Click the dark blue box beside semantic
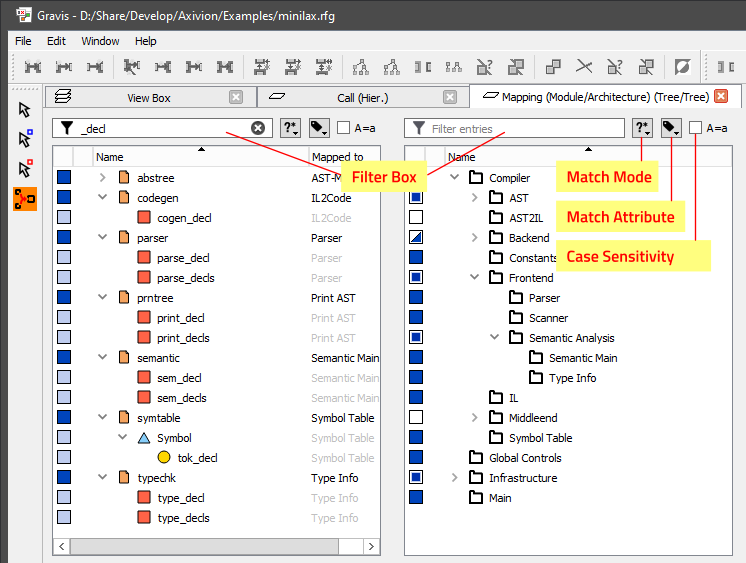 pos(64,357)
